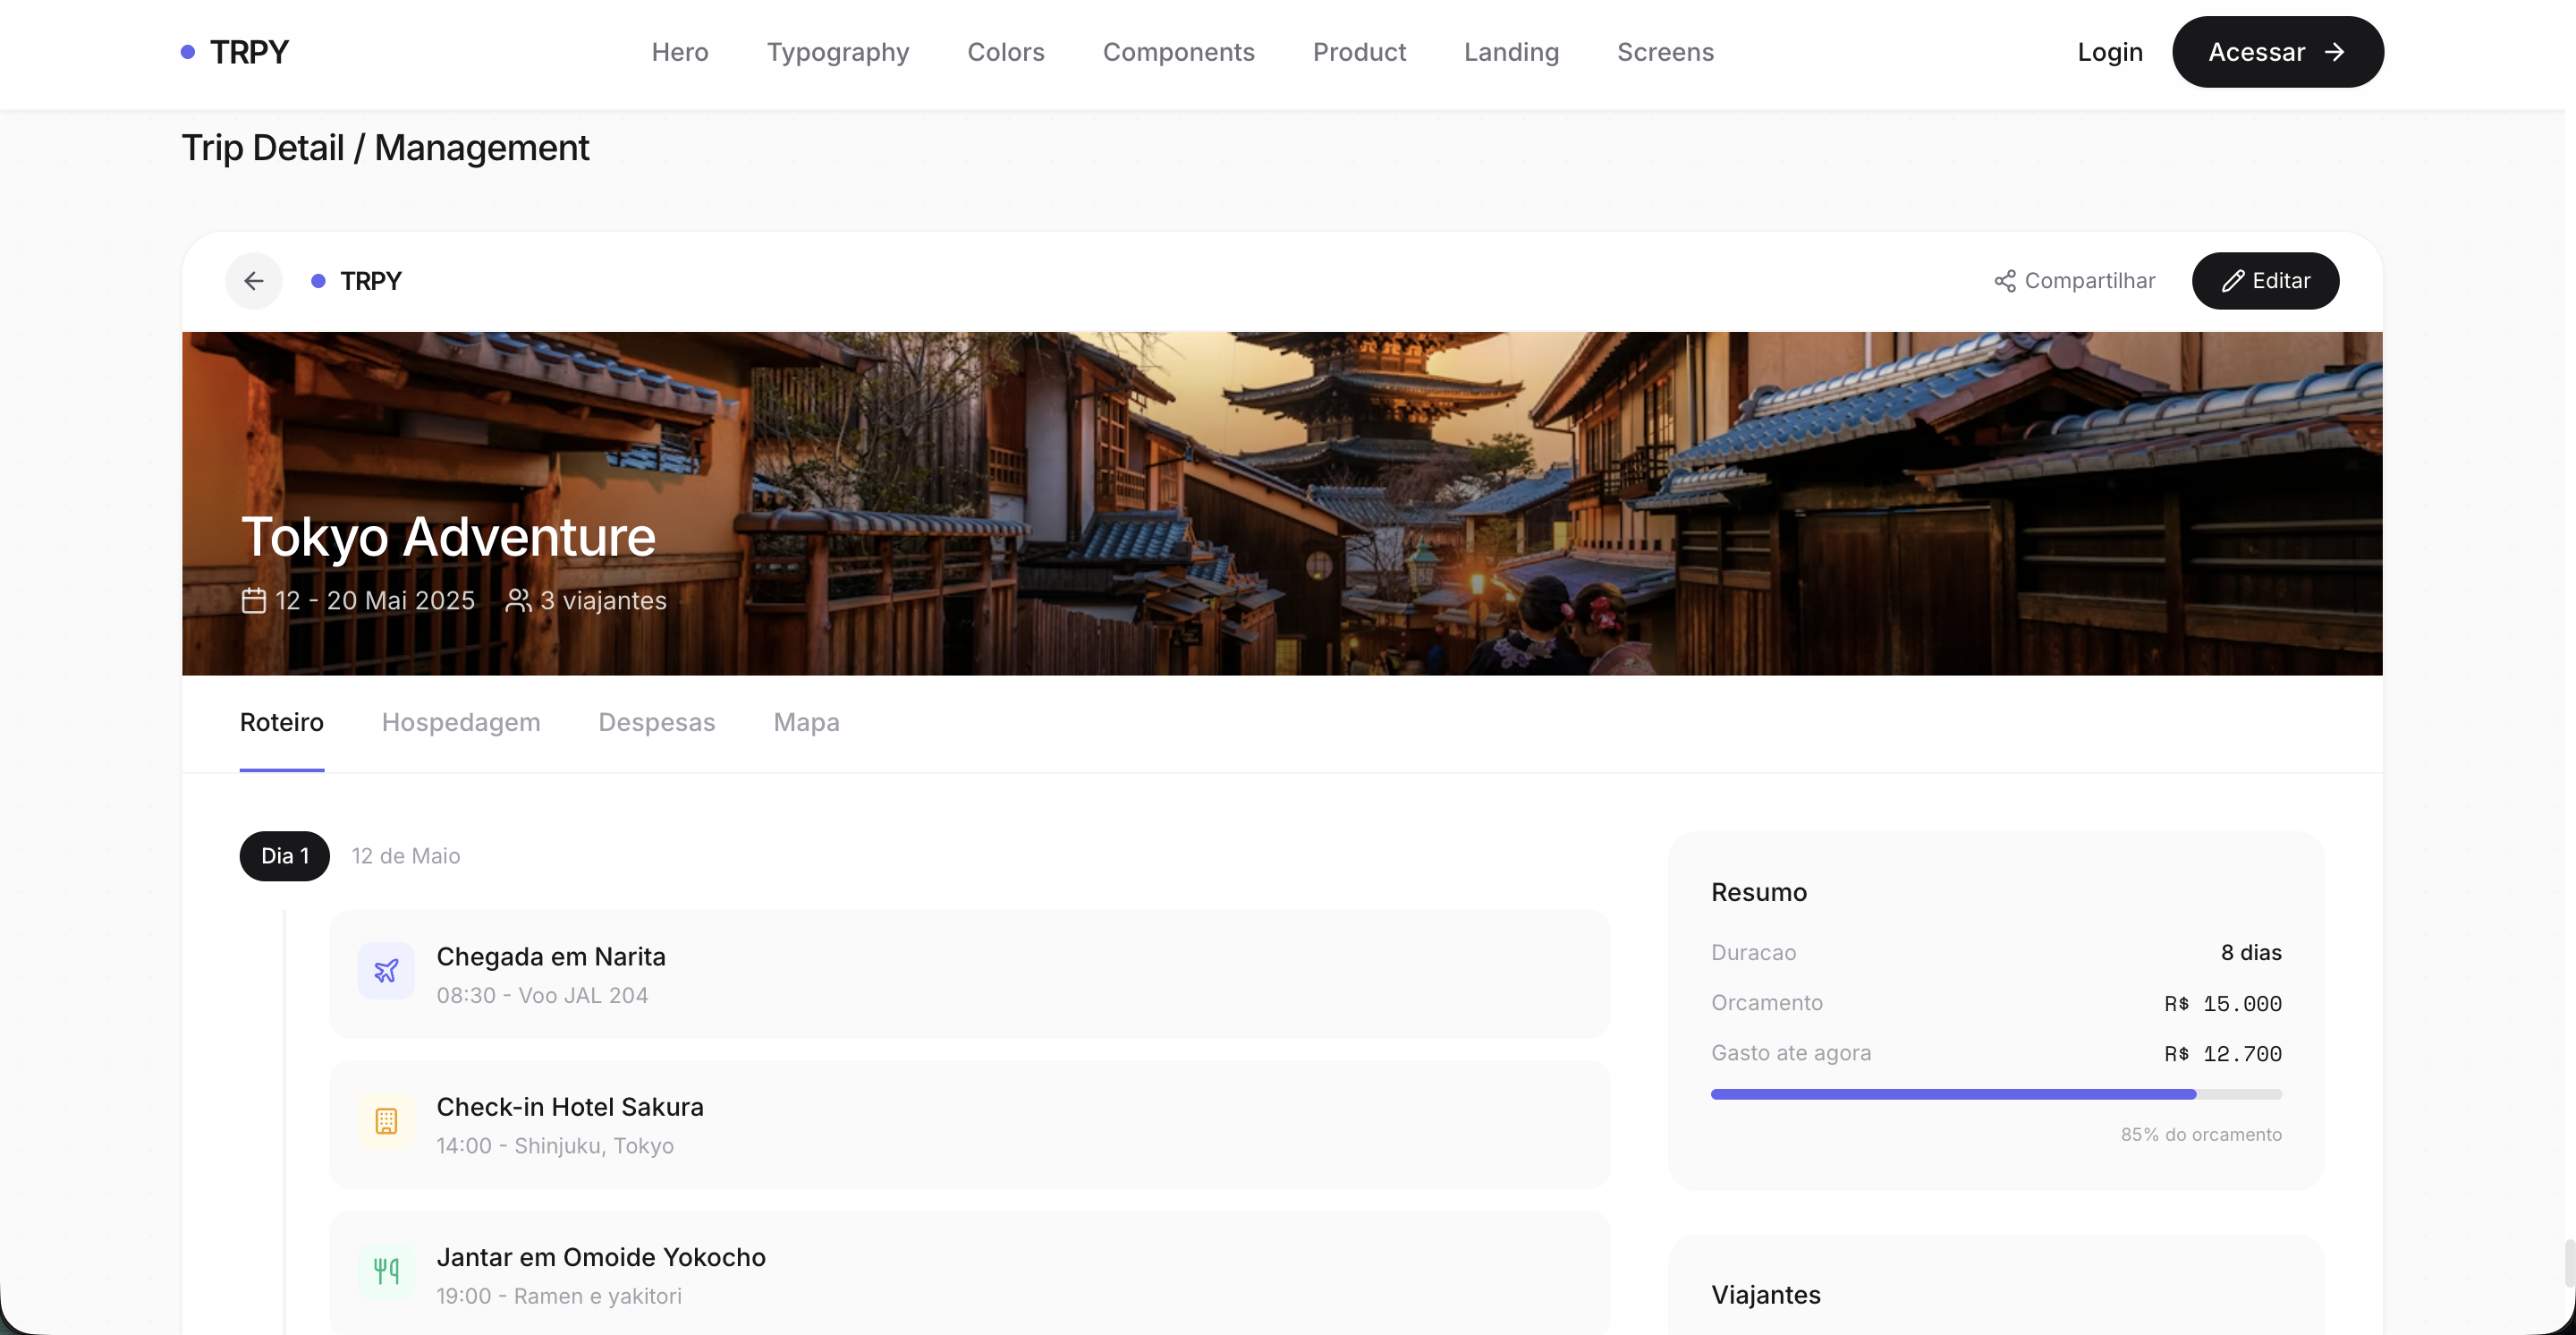The width and height of the screenshot is (2576, 1335).
Task: Click the 08:30 - Voo JAL 204 text
Action: [x=542, y=995]
